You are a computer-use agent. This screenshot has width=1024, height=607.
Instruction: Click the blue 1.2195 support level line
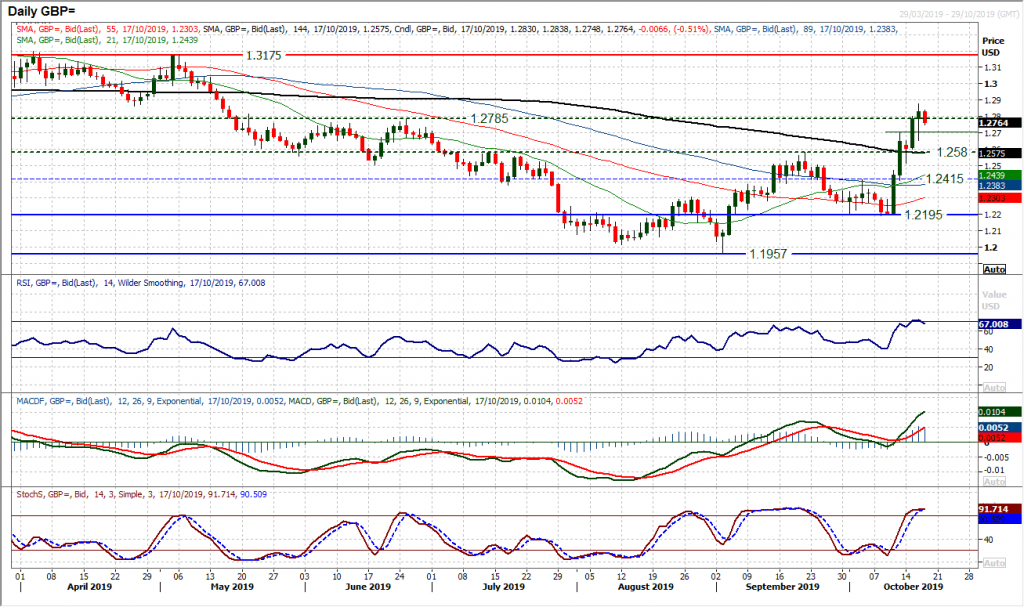click(x=500, y=215)
